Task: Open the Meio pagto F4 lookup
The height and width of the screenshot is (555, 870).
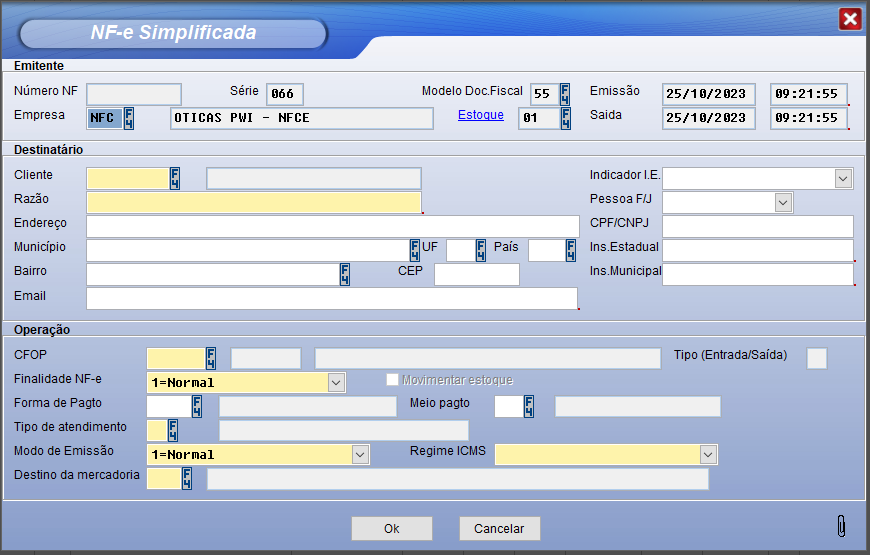Action: [529, 406]
